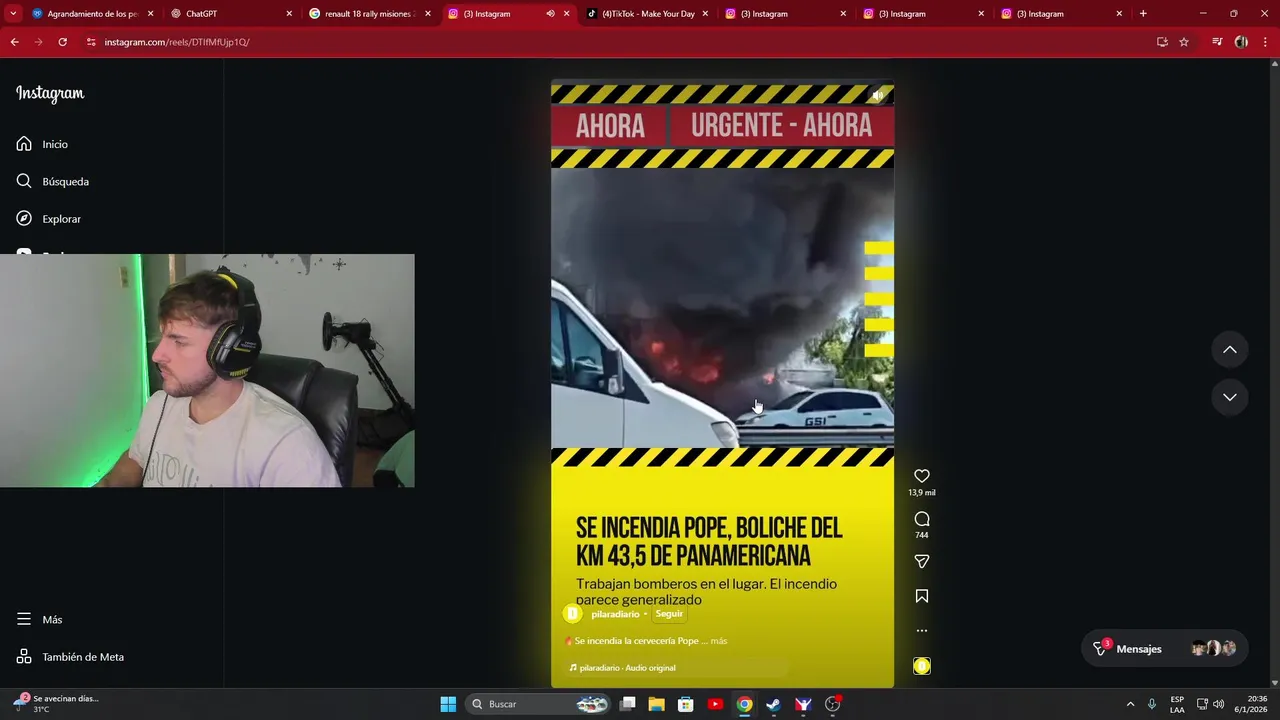Open the weather widget showing 31°C
The width and height of the screenshot is (1280, 720).
58,704
